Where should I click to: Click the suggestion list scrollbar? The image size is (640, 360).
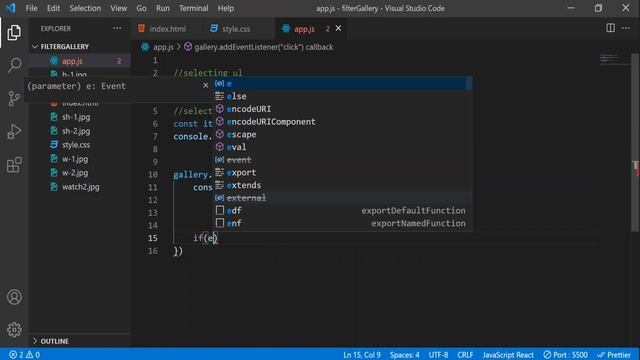tap(469, 84)
